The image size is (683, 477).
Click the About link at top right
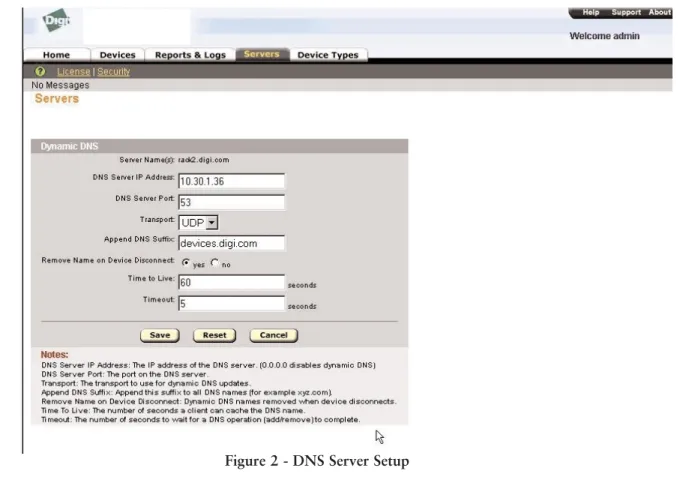(659, 12)
